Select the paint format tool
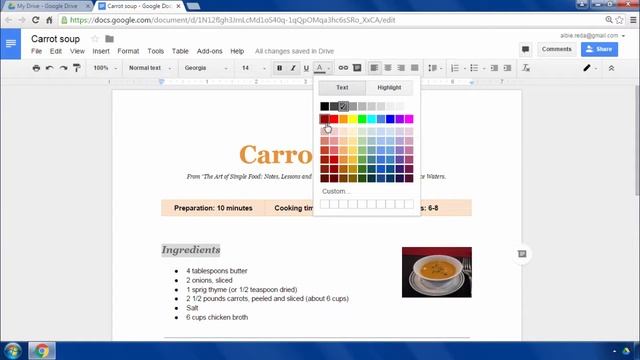The height and width of the screenshot is (360, 640). [77, 68]
